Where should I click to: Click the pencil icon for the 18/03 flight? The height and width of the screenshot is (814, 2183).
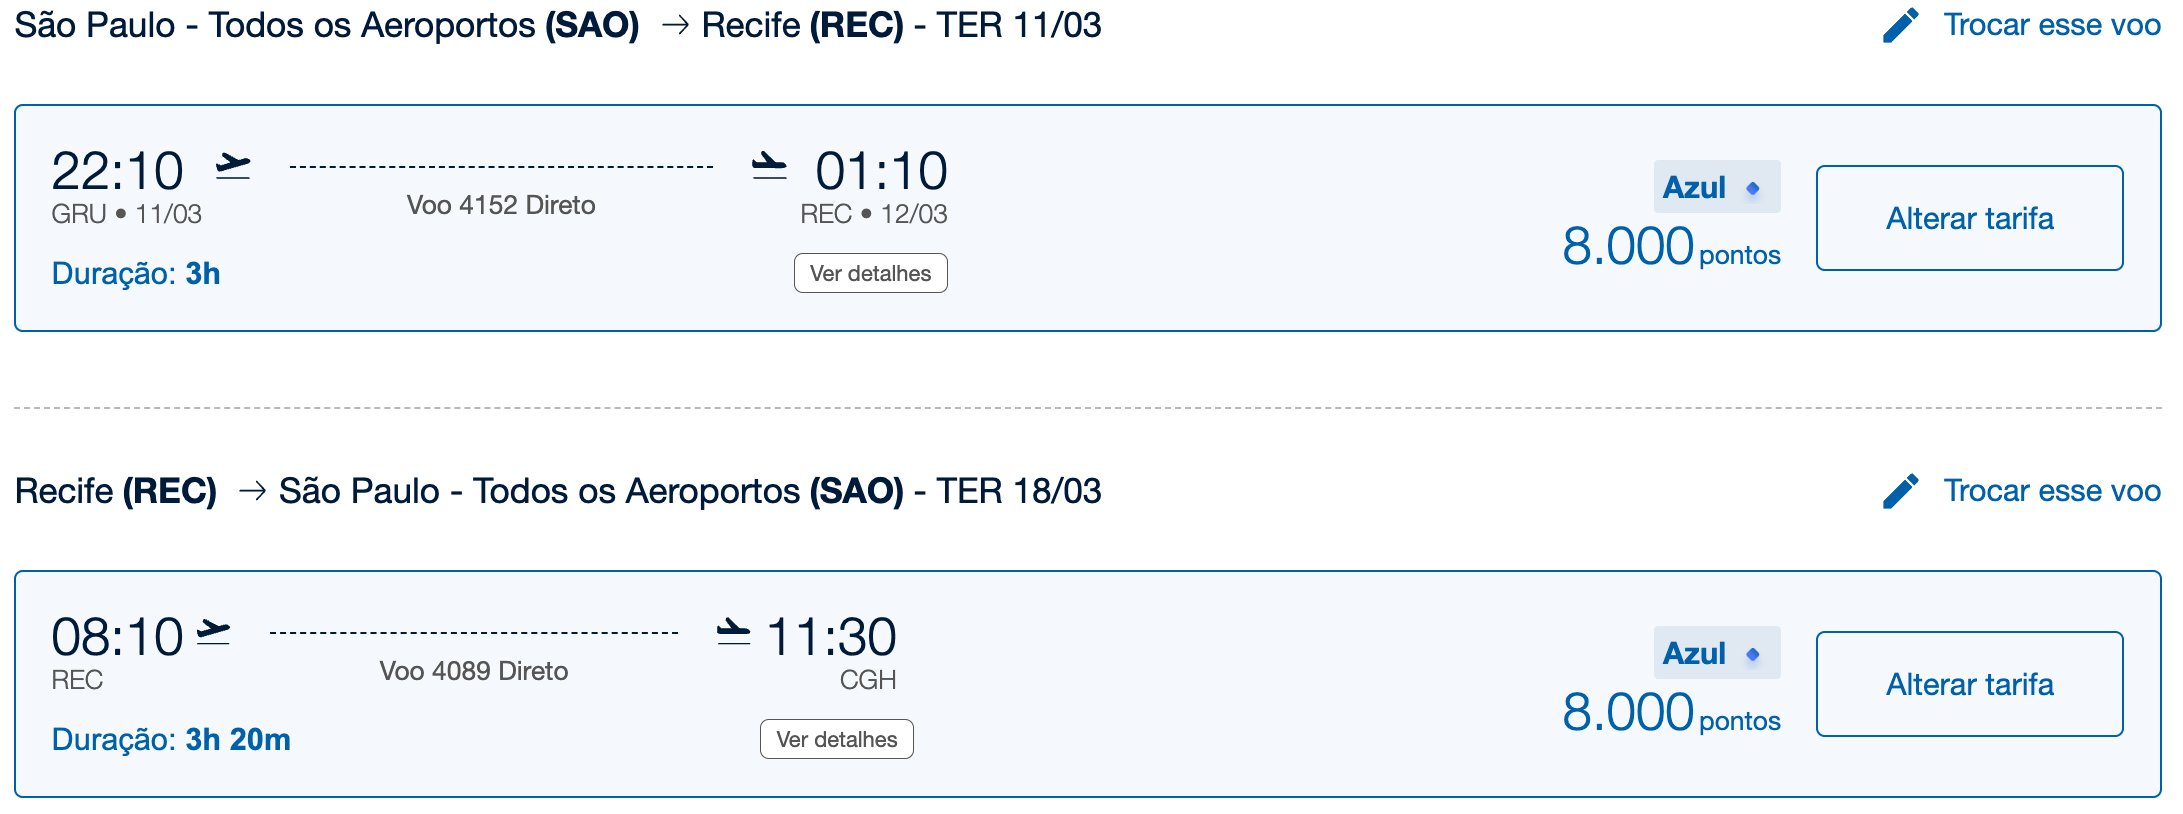[x=1900, y=491]
